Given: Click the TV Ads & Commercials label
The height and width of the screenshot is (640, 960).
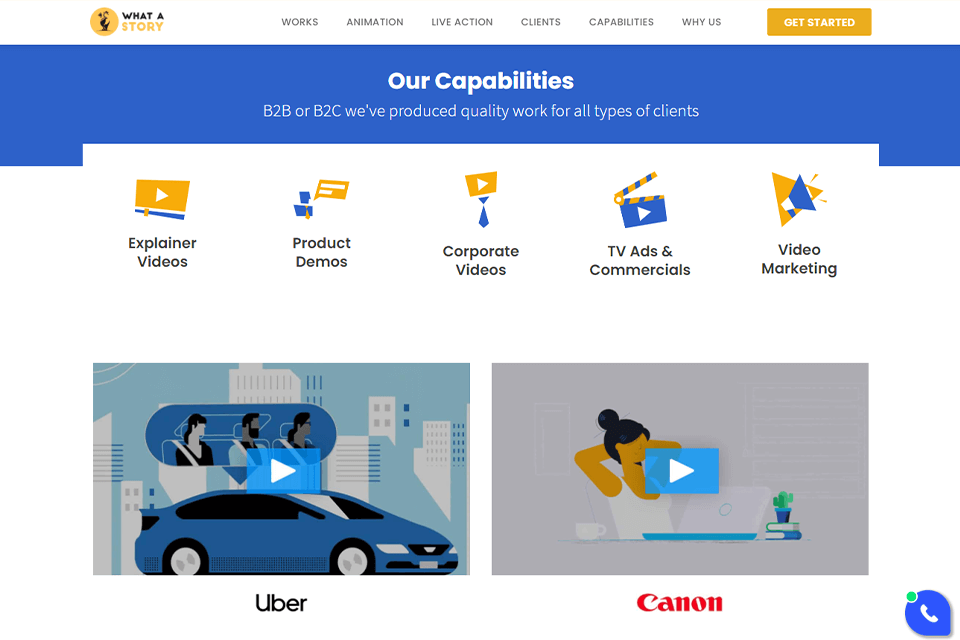Looking at the screenshot, I should [640, 260].
